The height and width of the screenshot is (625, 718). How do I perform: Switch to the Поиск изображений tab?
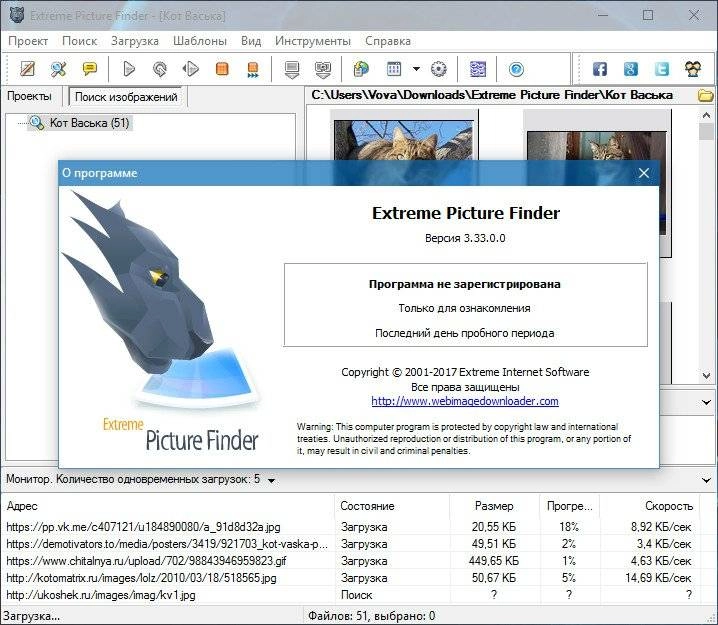coord(126,97)
